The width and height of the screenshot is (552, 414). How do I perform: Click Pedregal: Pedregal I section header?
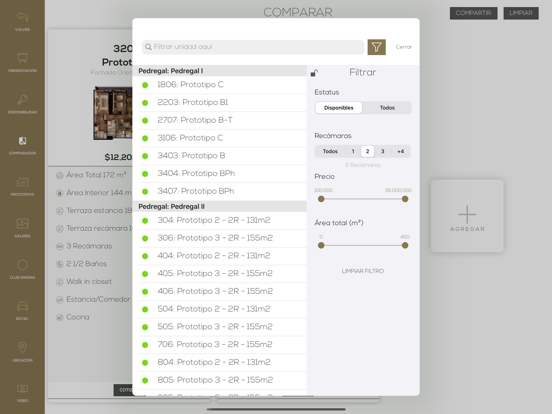(x=219, y=71)
